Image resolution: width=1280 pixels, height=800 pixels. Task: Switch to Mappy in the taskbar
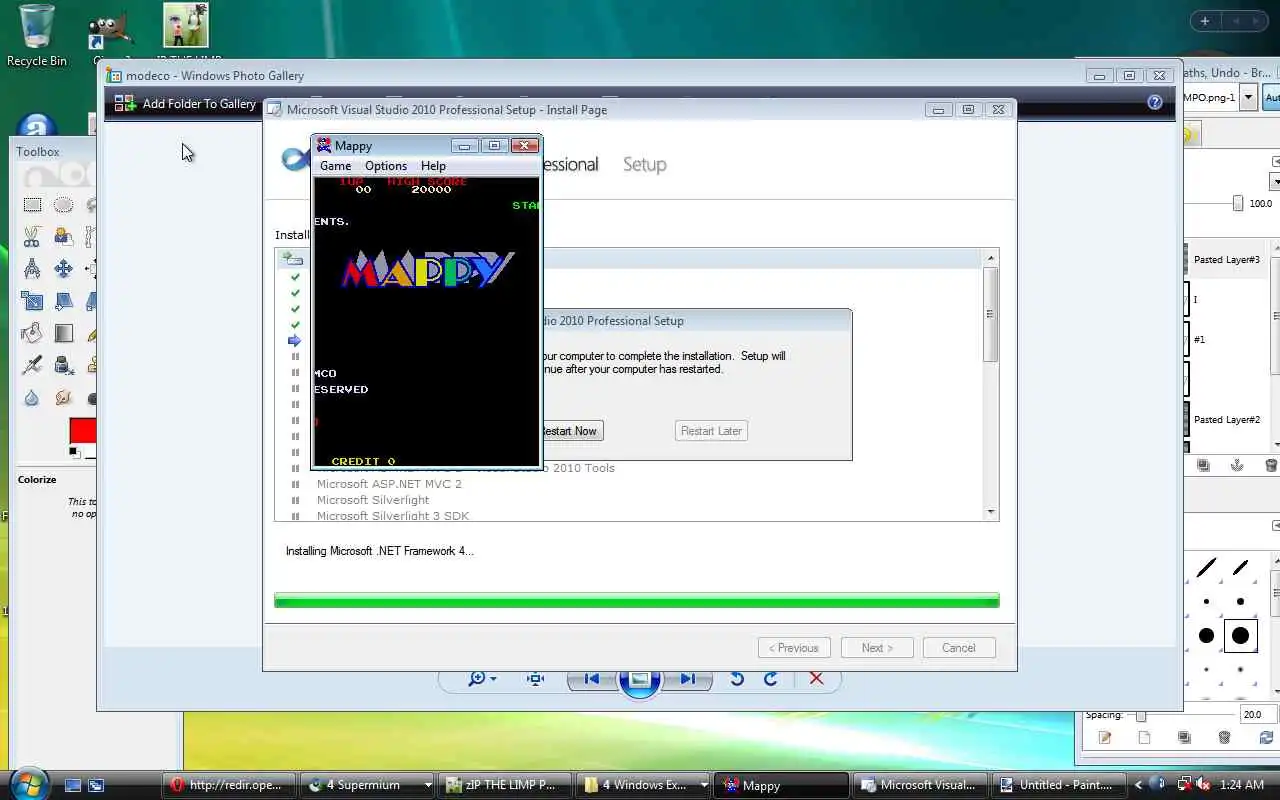(x=783, y=785)
